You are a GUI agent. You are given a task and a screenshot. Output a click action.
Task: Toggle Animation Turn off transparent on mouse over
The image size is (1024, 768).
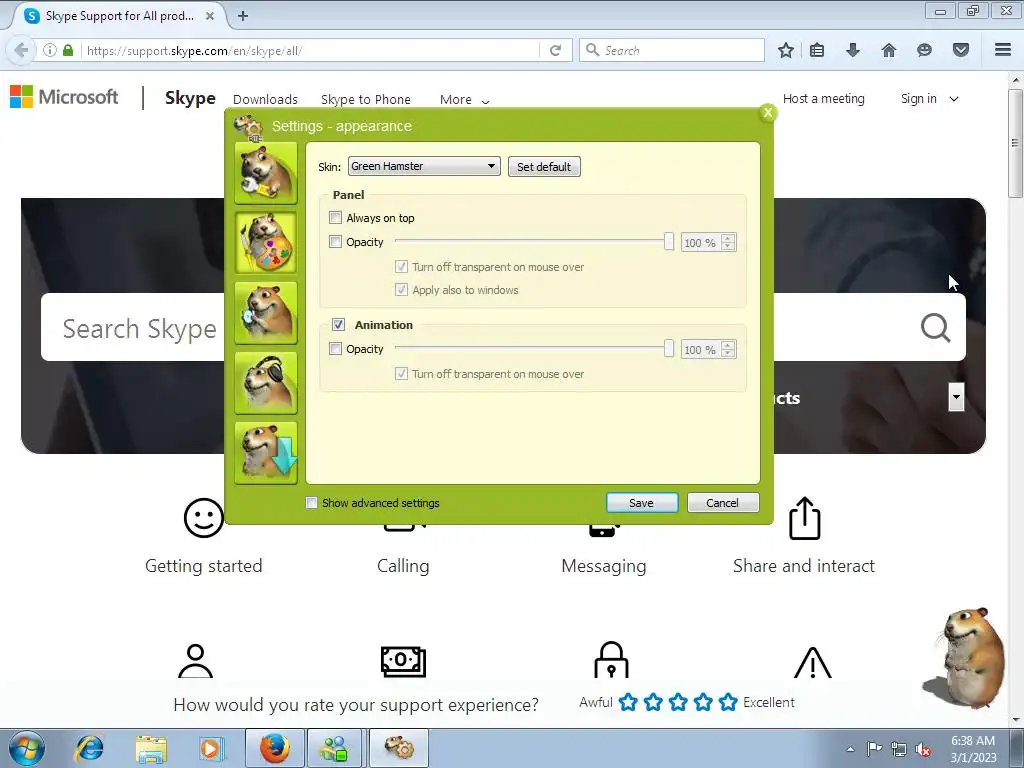[402, 374]
